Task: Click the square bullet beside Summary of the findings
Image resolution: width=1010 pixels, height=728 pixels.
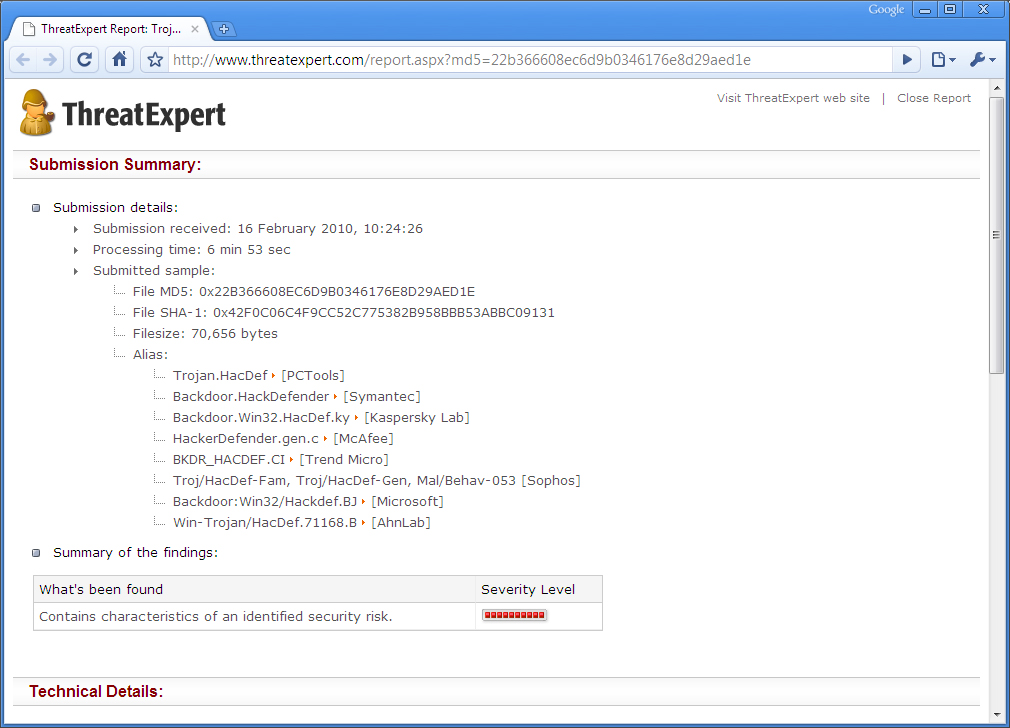Action: click(36, 553)
